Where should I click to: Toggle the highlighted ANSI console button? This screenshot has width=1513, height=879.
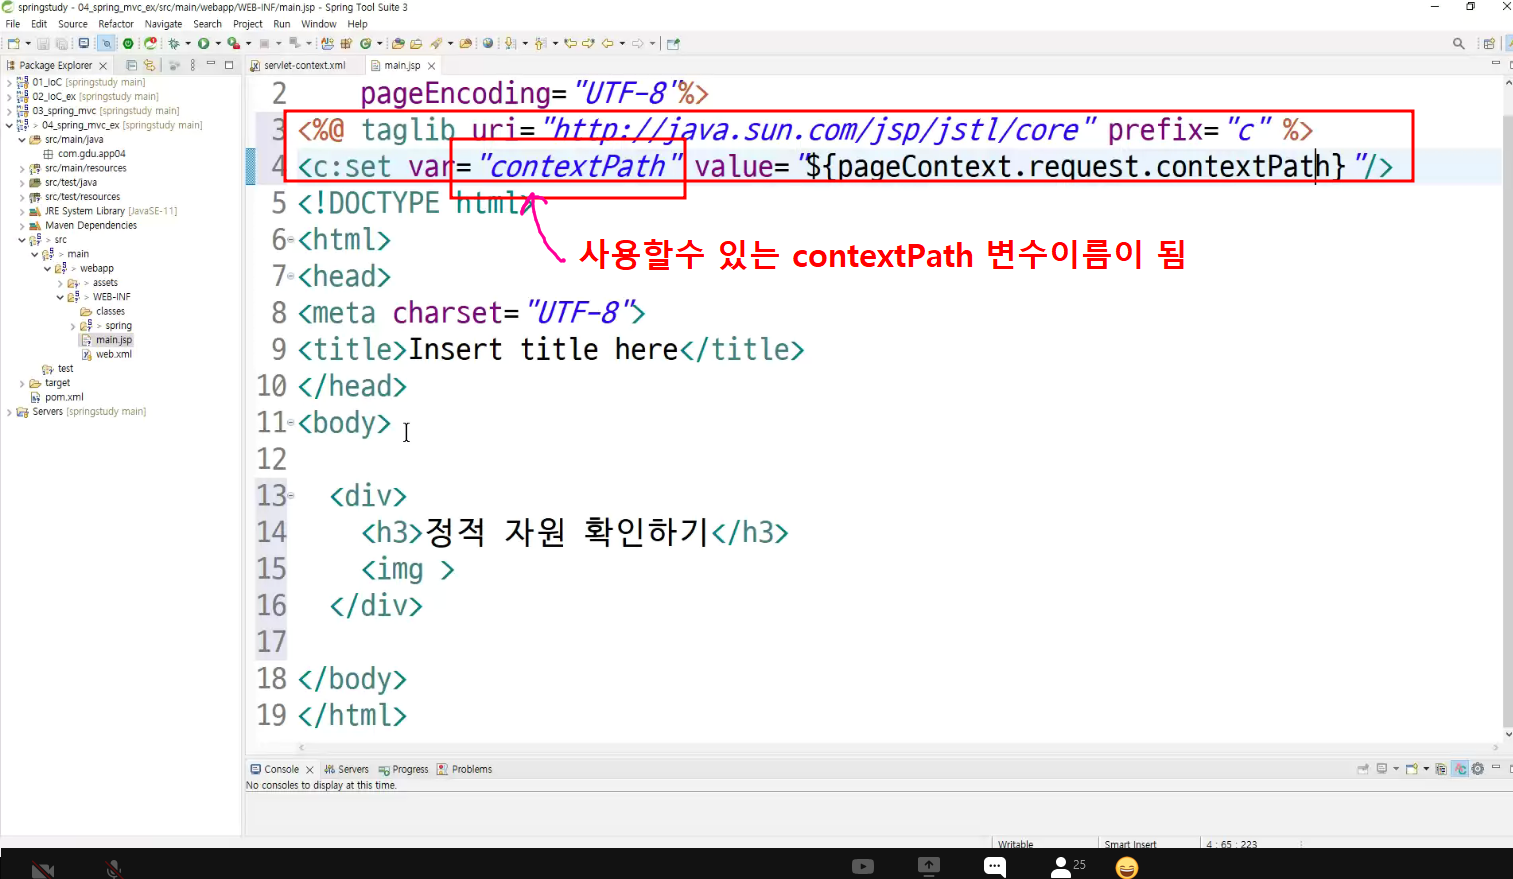tap(1460, 769)
